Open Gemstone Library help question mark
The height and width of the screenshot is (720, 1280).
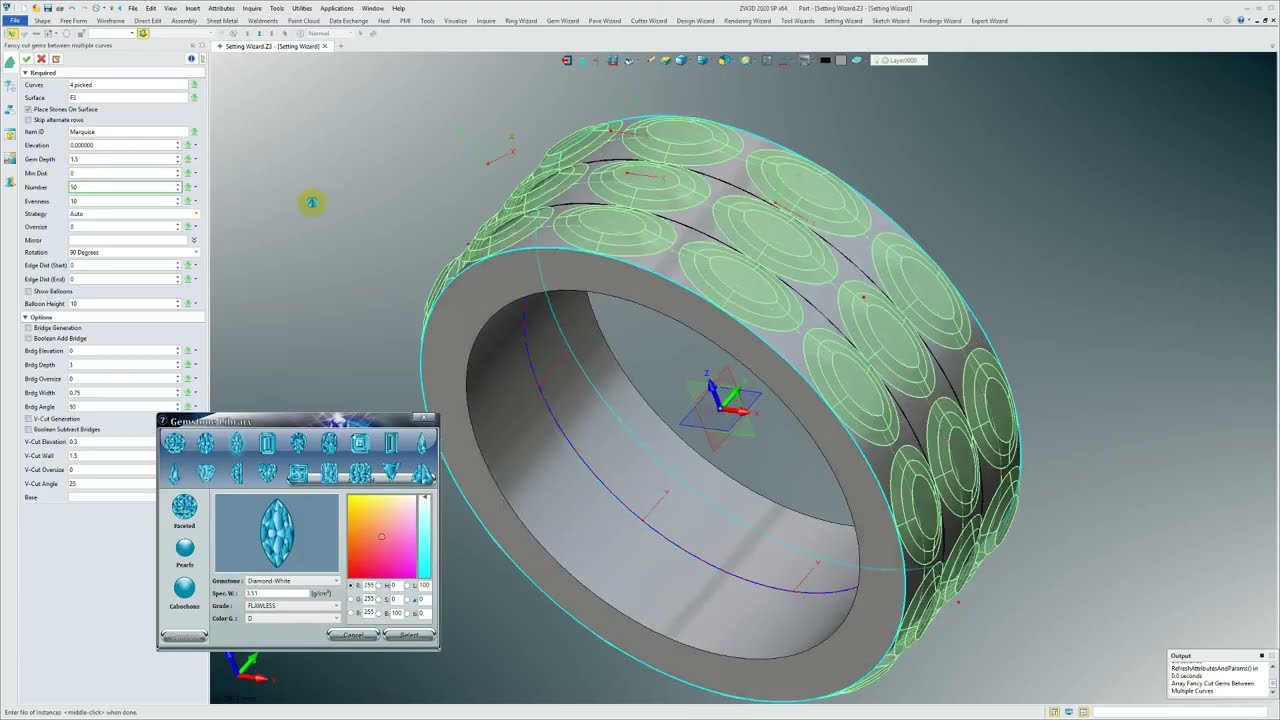point(163,421)
